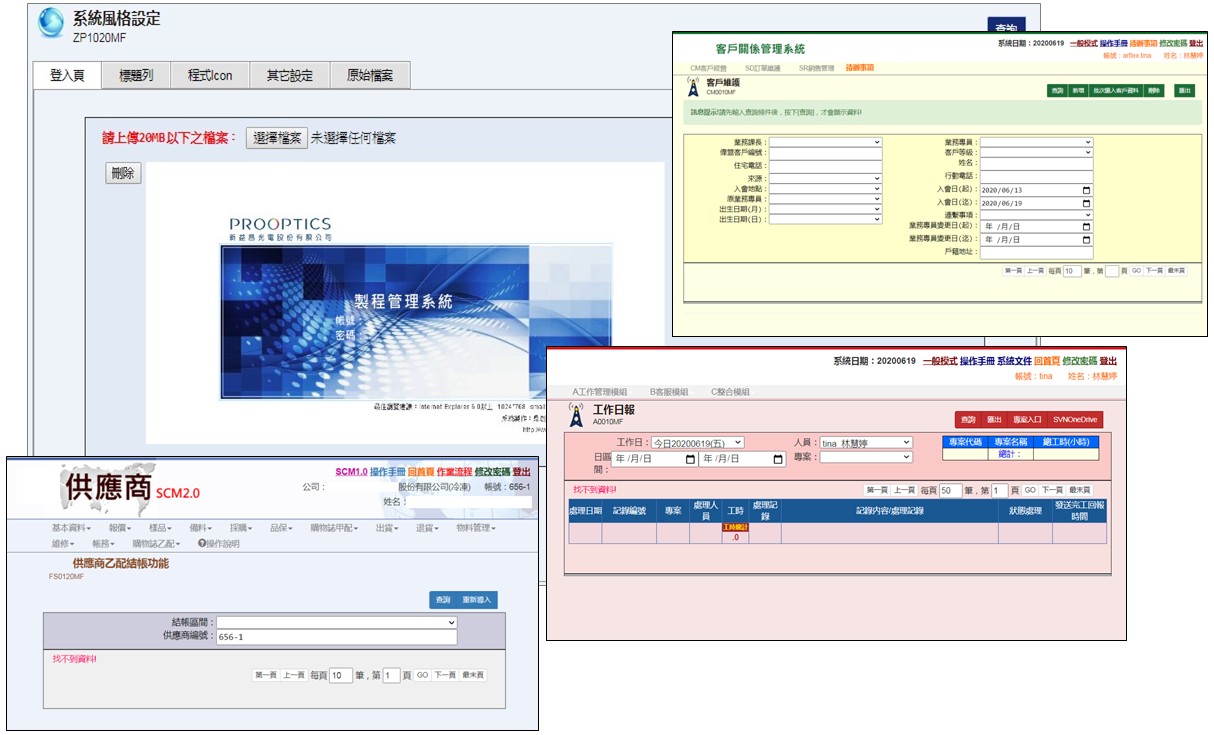Click the antenna icon next to 工作日報
Viewport: 1214px width, 735px height.
point(576,415)
